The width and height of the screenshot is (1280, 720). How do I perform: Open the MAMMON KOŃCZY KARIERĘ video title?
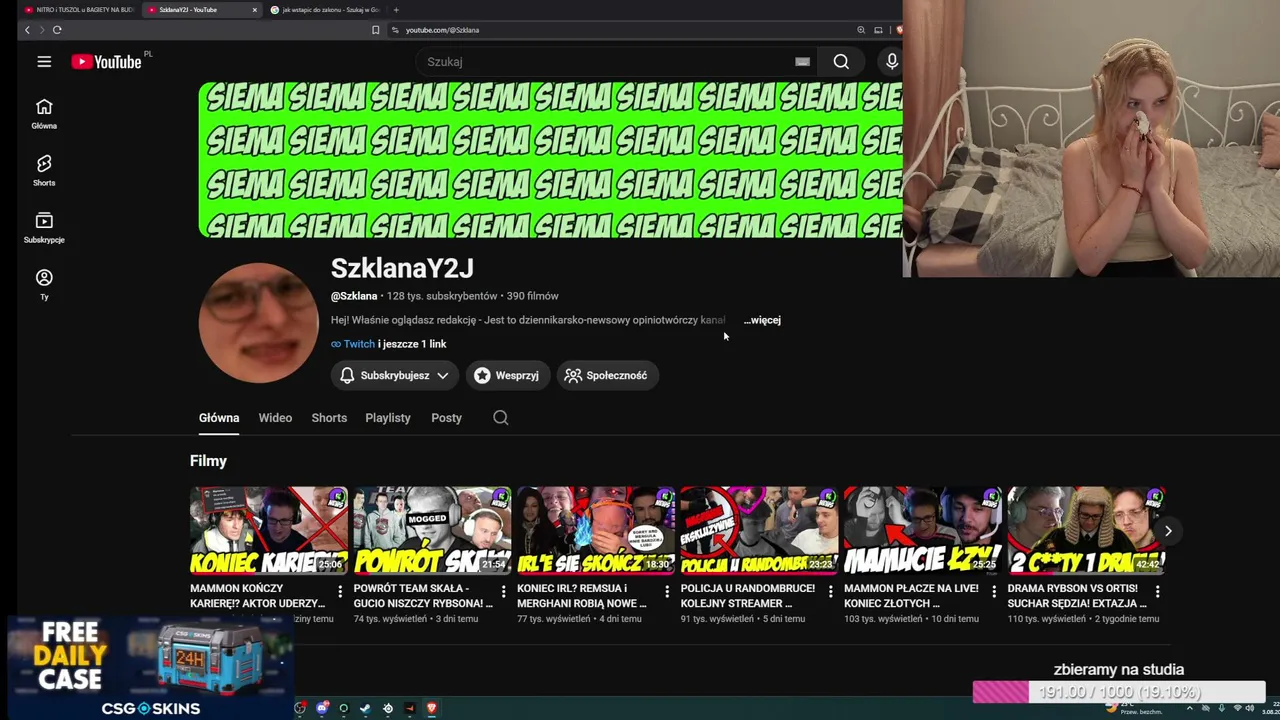[x=258, y=596]
